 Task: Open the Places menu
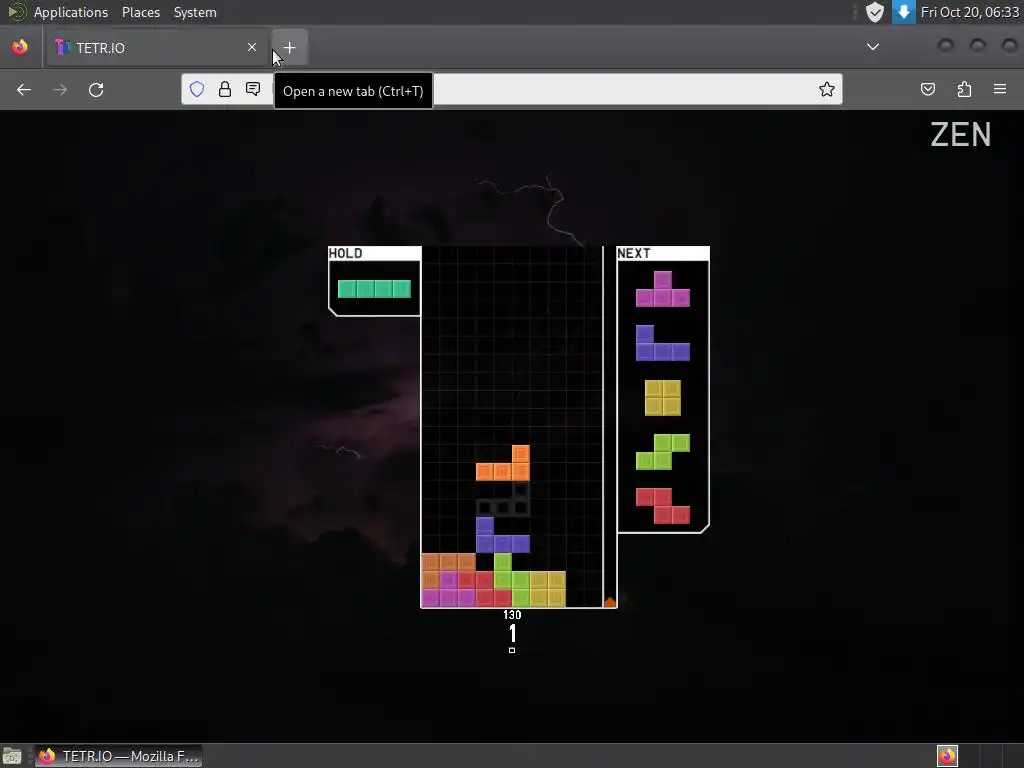140,12
